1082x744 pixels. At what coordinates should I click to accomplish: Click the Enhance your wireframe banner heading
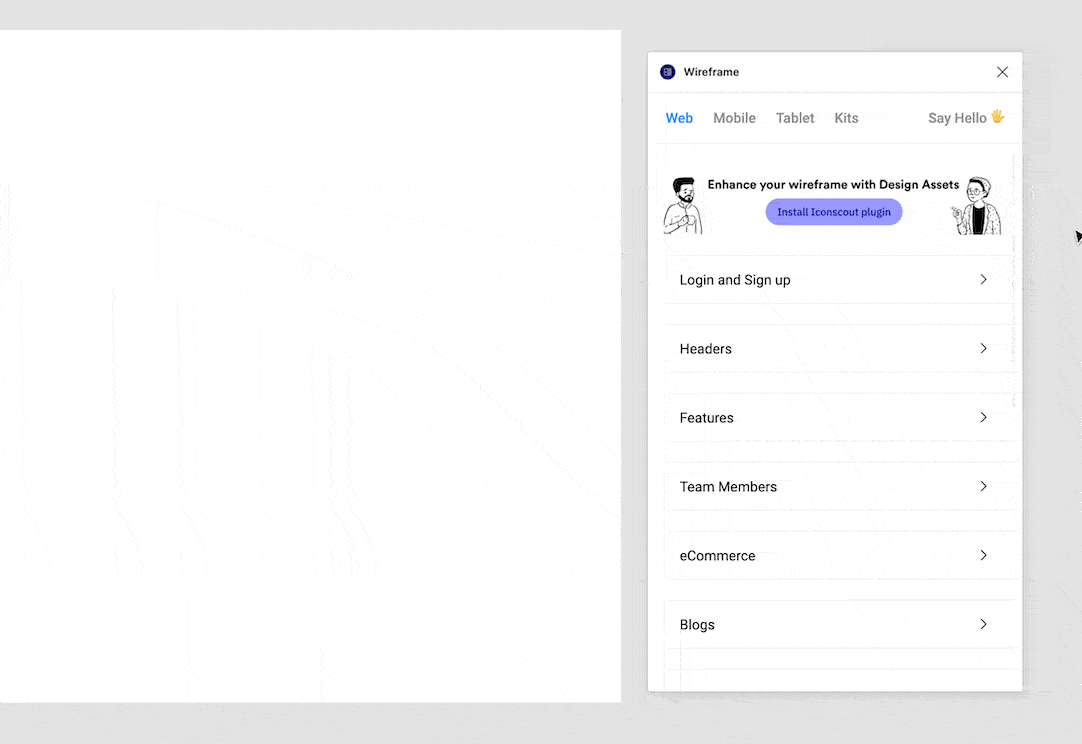[833, 184]
